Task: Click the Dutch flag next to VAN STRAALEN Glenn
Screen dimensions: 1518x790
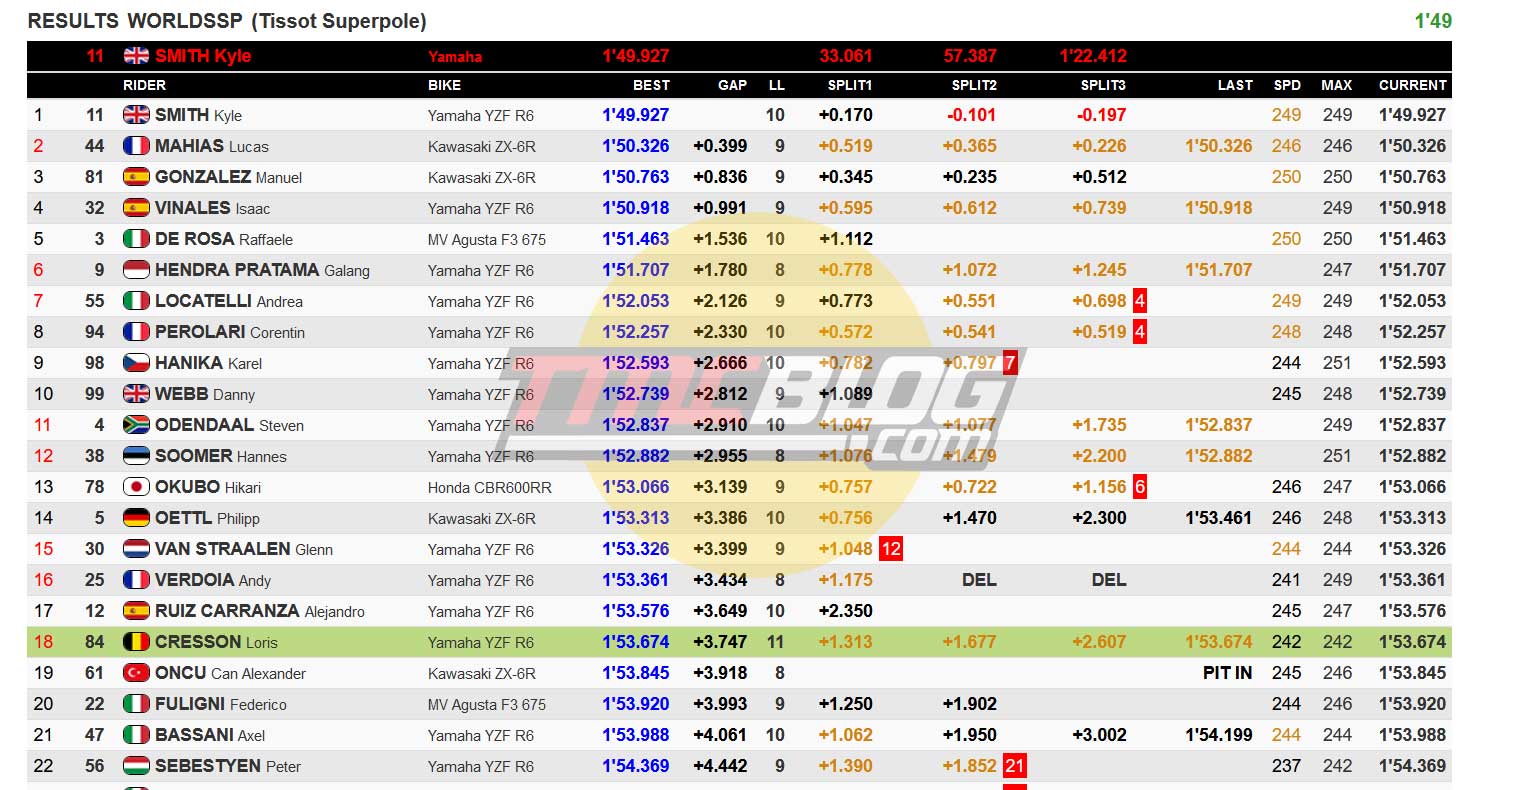Action: click(136, 549)
